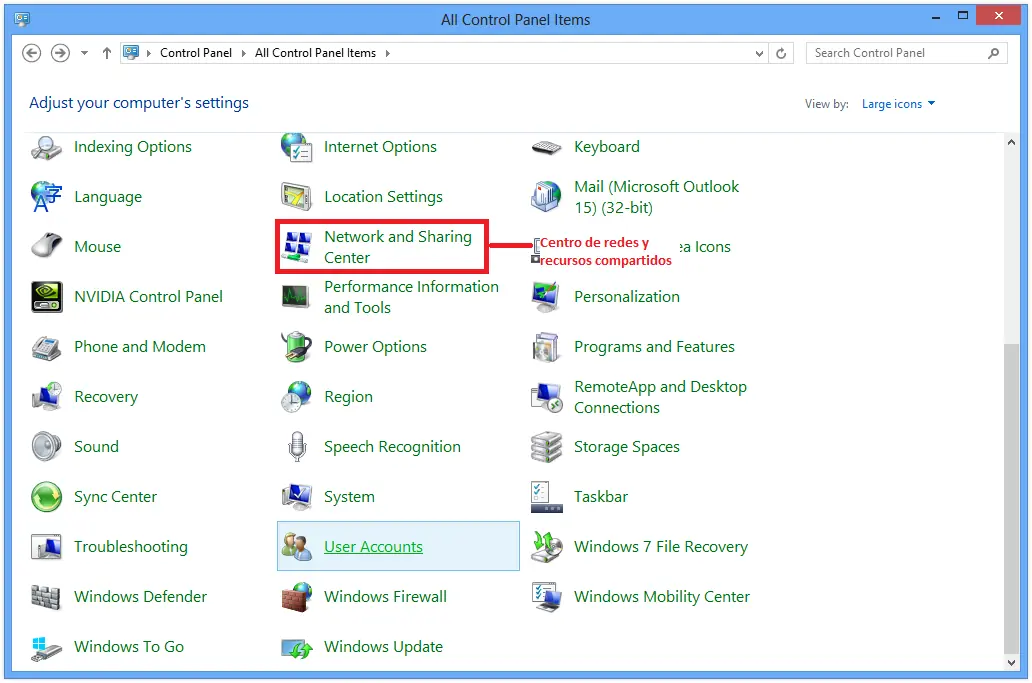Go forward with the Forward arrow
The width and height of the screenshot is (1032, 683).
point(61,53)
